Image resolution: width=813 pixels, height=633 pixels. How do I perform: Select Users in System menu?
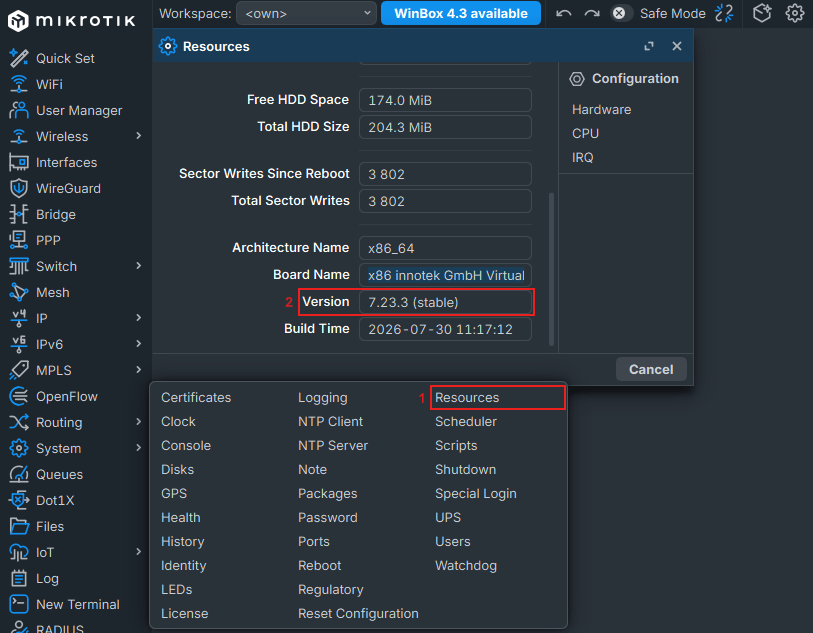[x=453, y=542]
